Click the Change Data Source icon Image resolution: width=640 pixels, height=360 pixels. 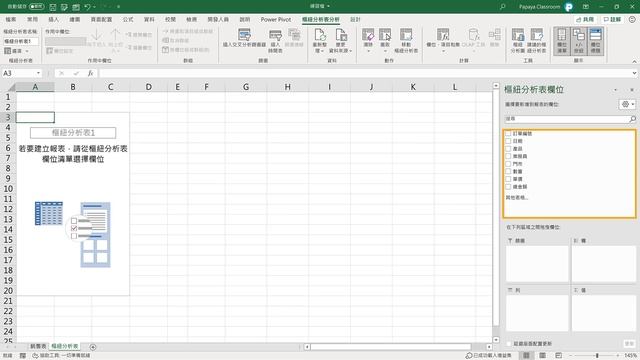pos(340,35)
